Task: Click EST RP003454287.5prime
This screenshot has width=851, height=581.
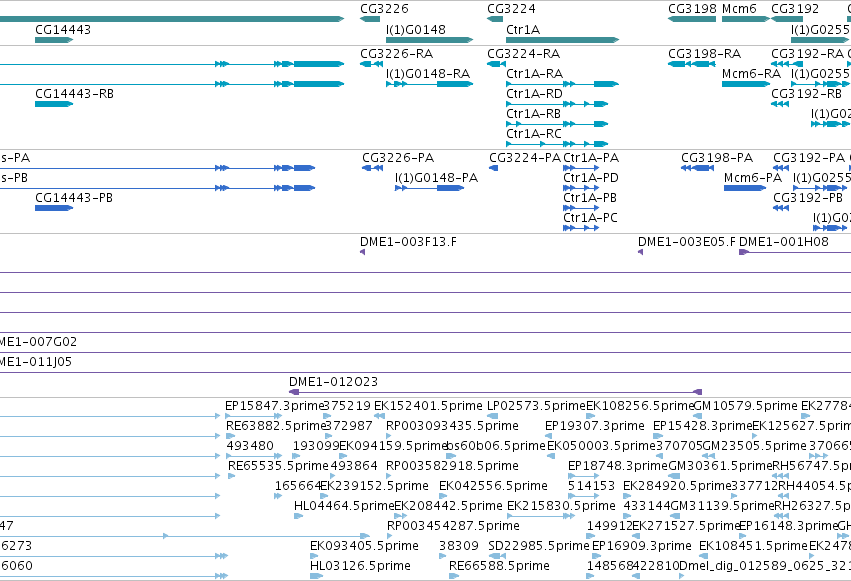Action: [x=390, y=536]
